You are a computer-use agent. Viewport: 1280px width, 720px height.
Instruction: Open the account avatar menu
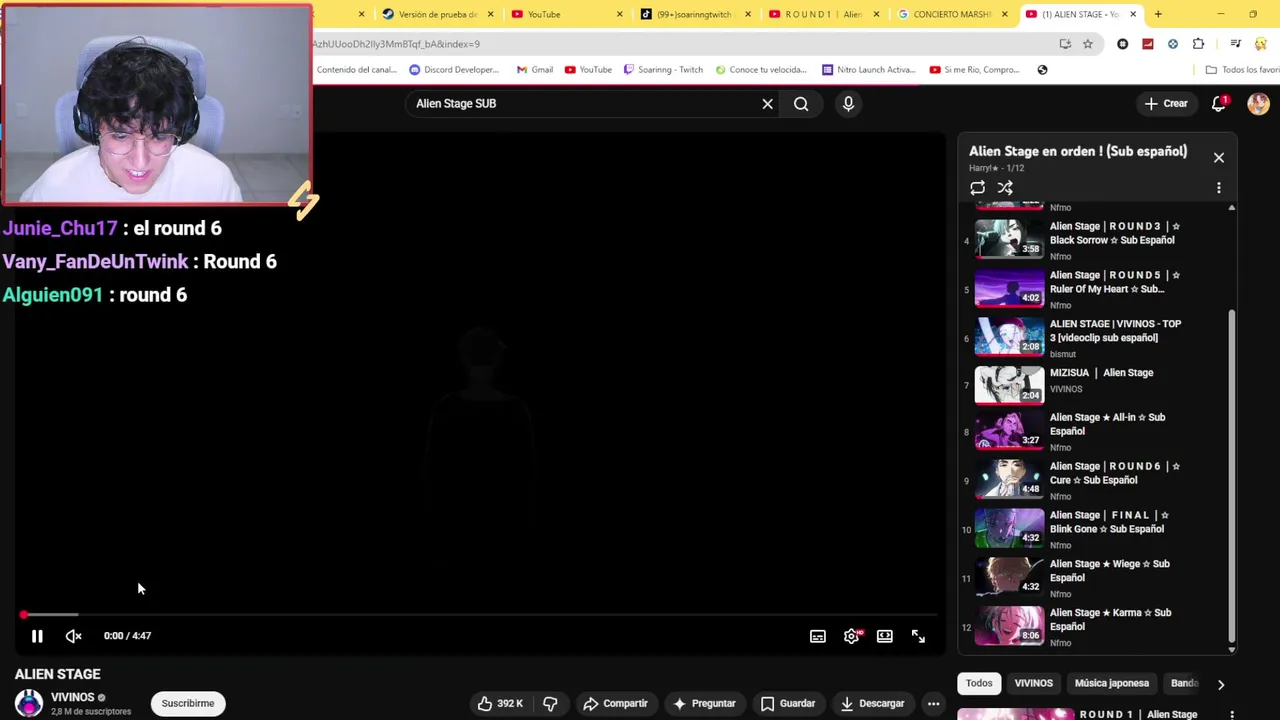pyautogui.click(x=1258, y=104)
